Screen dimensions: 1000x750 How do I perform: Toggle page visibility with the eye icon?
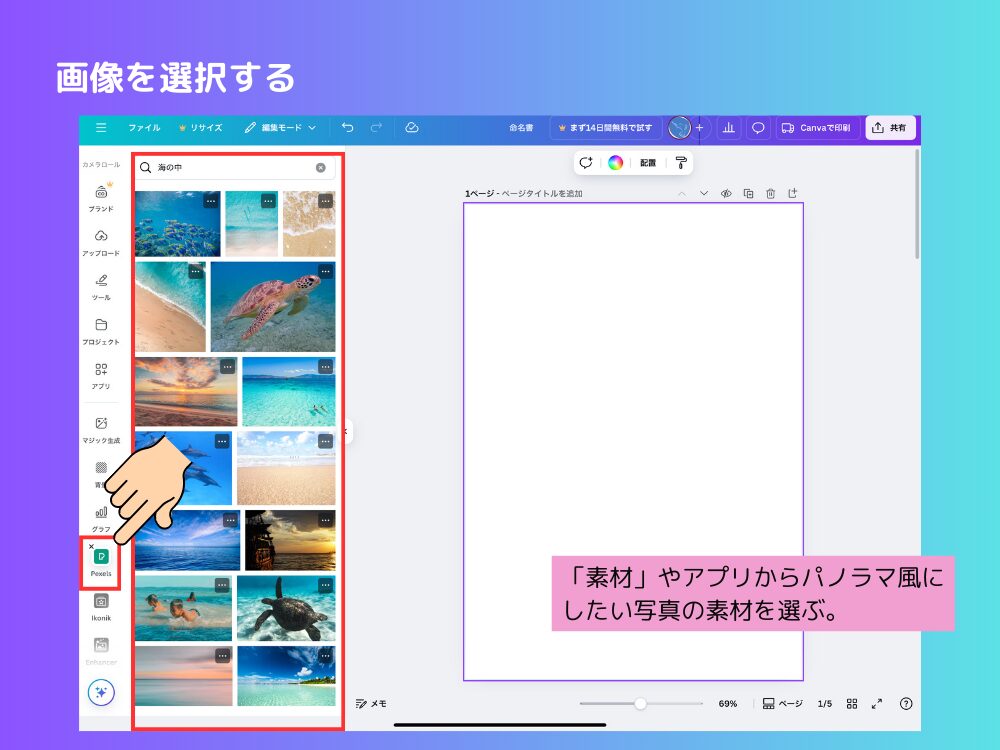tap(725, 193)
